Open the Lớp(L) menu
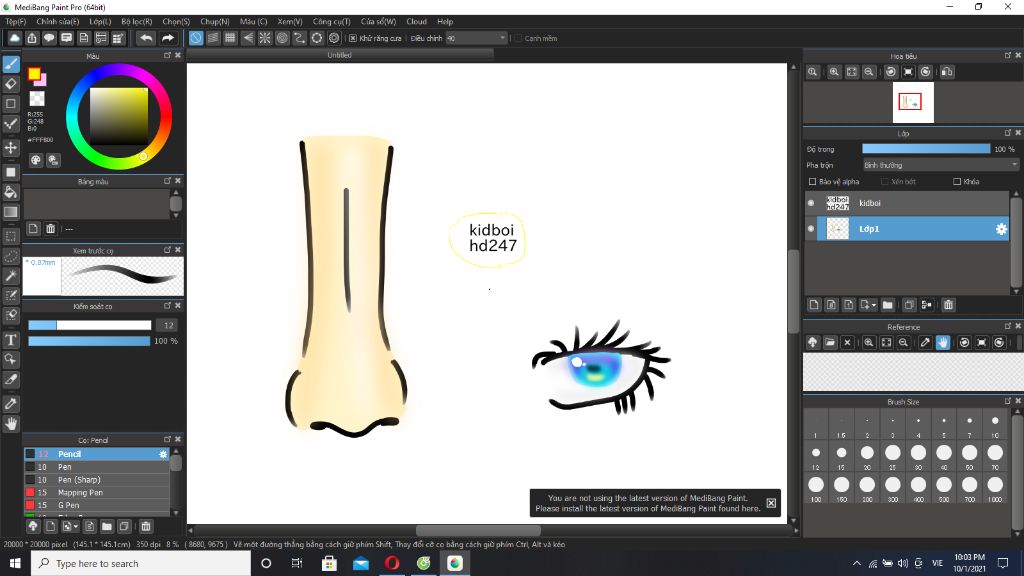 tap(100, 22)
